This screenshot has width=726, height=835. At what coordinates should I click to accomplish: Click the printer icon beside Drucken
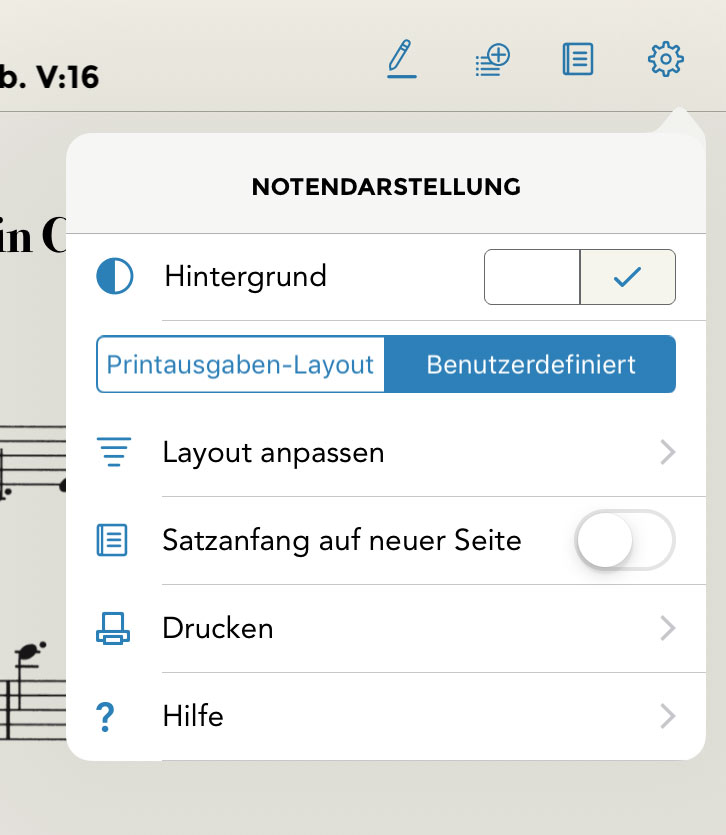(x=112, y=629)
